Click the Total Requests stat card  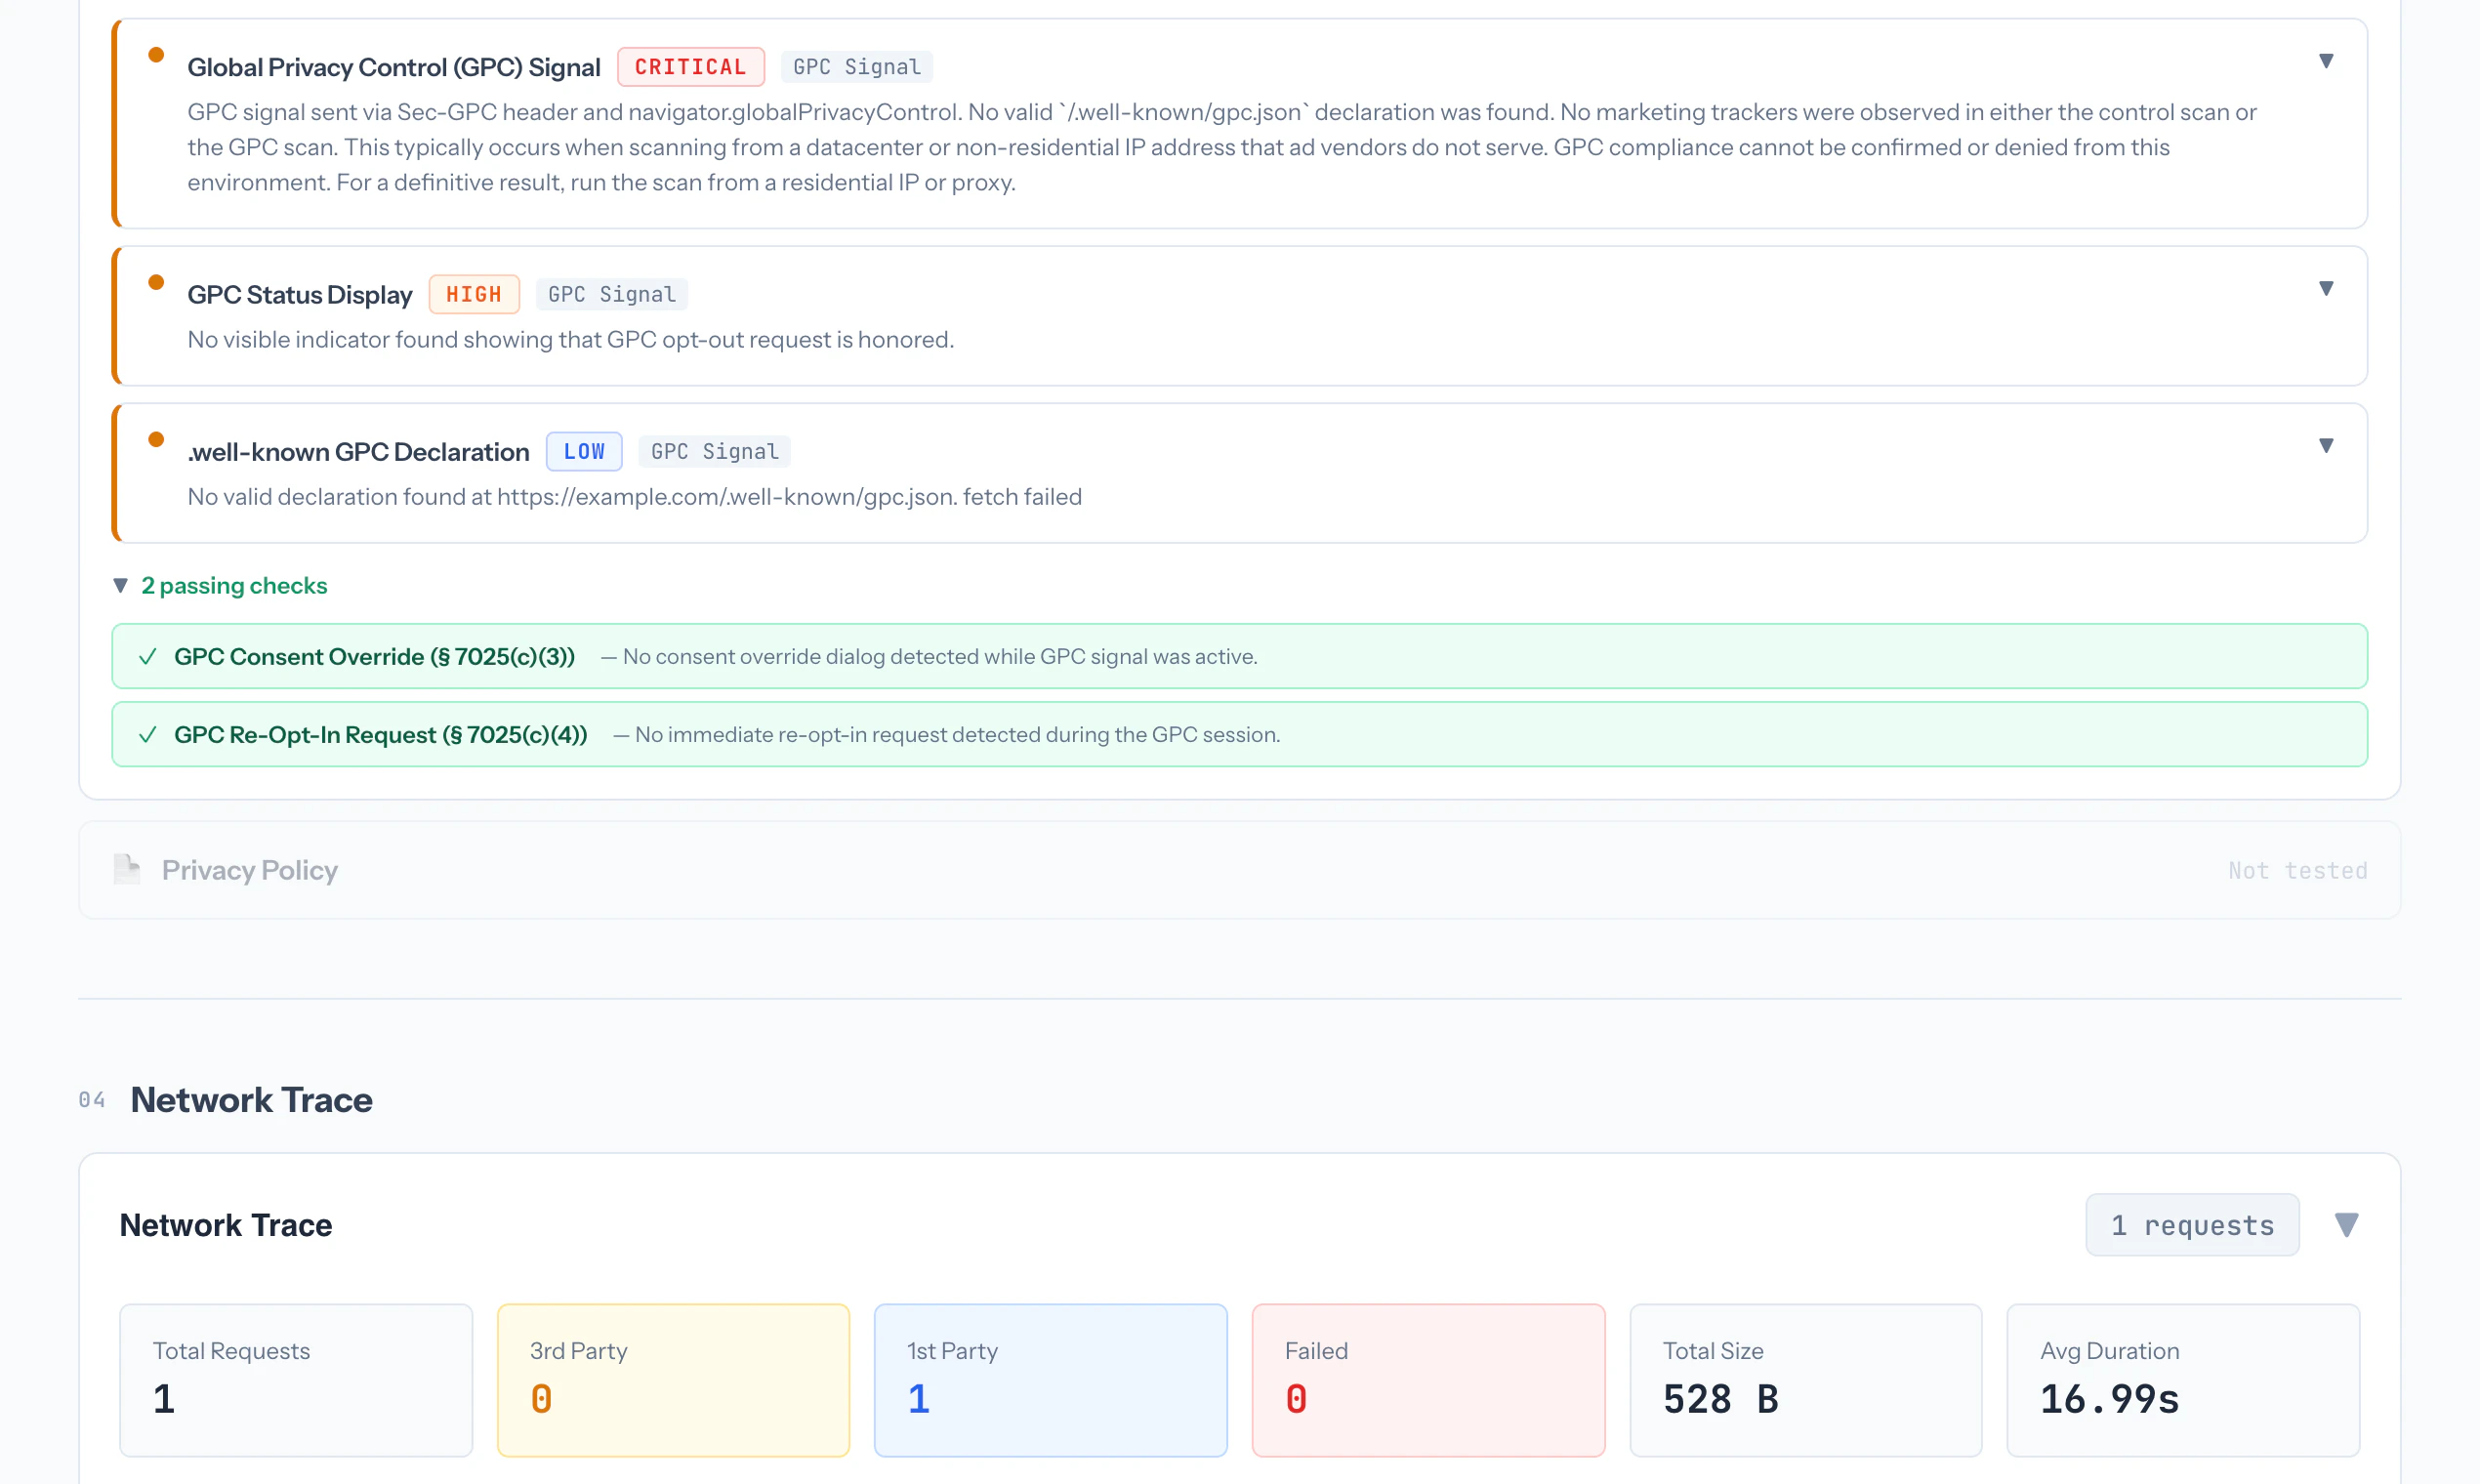(x=295, y=1380)
